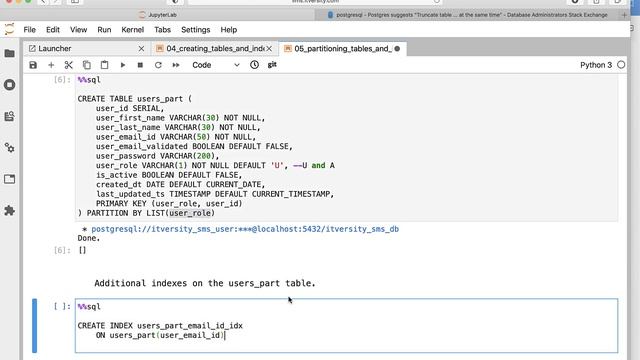Restart kernel and run all cells

point(176,65)
